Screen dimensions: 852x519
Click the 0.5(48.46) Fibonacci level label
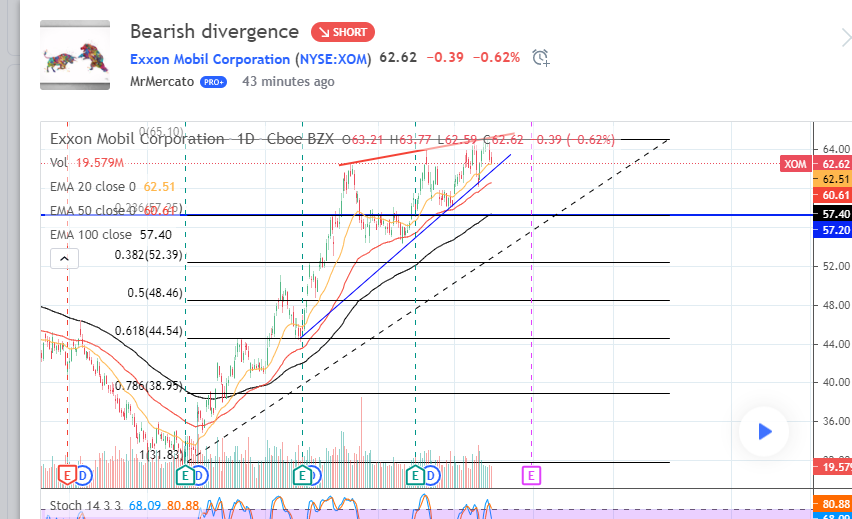(155, 292)
